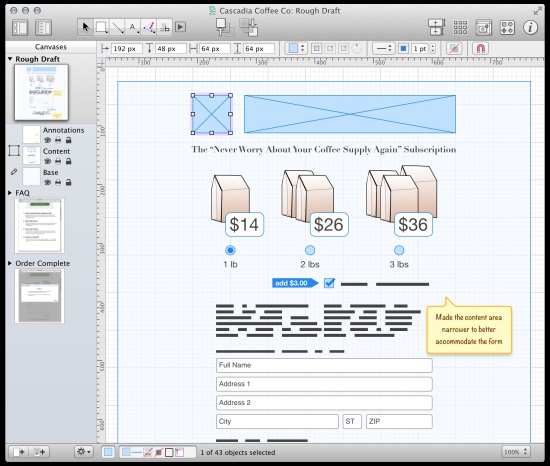This screenshot has height=466, width=550.
Task: Expand the Order Complete canvas
Action: tap(10, 263)
